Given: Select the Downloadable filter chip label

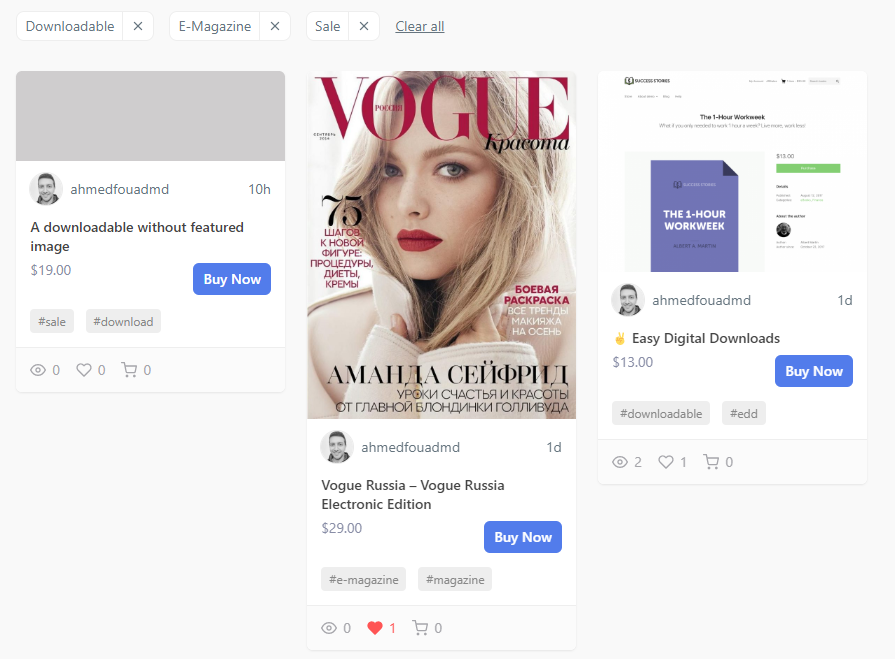Looking at the screenshot, I should coord(70,26).
